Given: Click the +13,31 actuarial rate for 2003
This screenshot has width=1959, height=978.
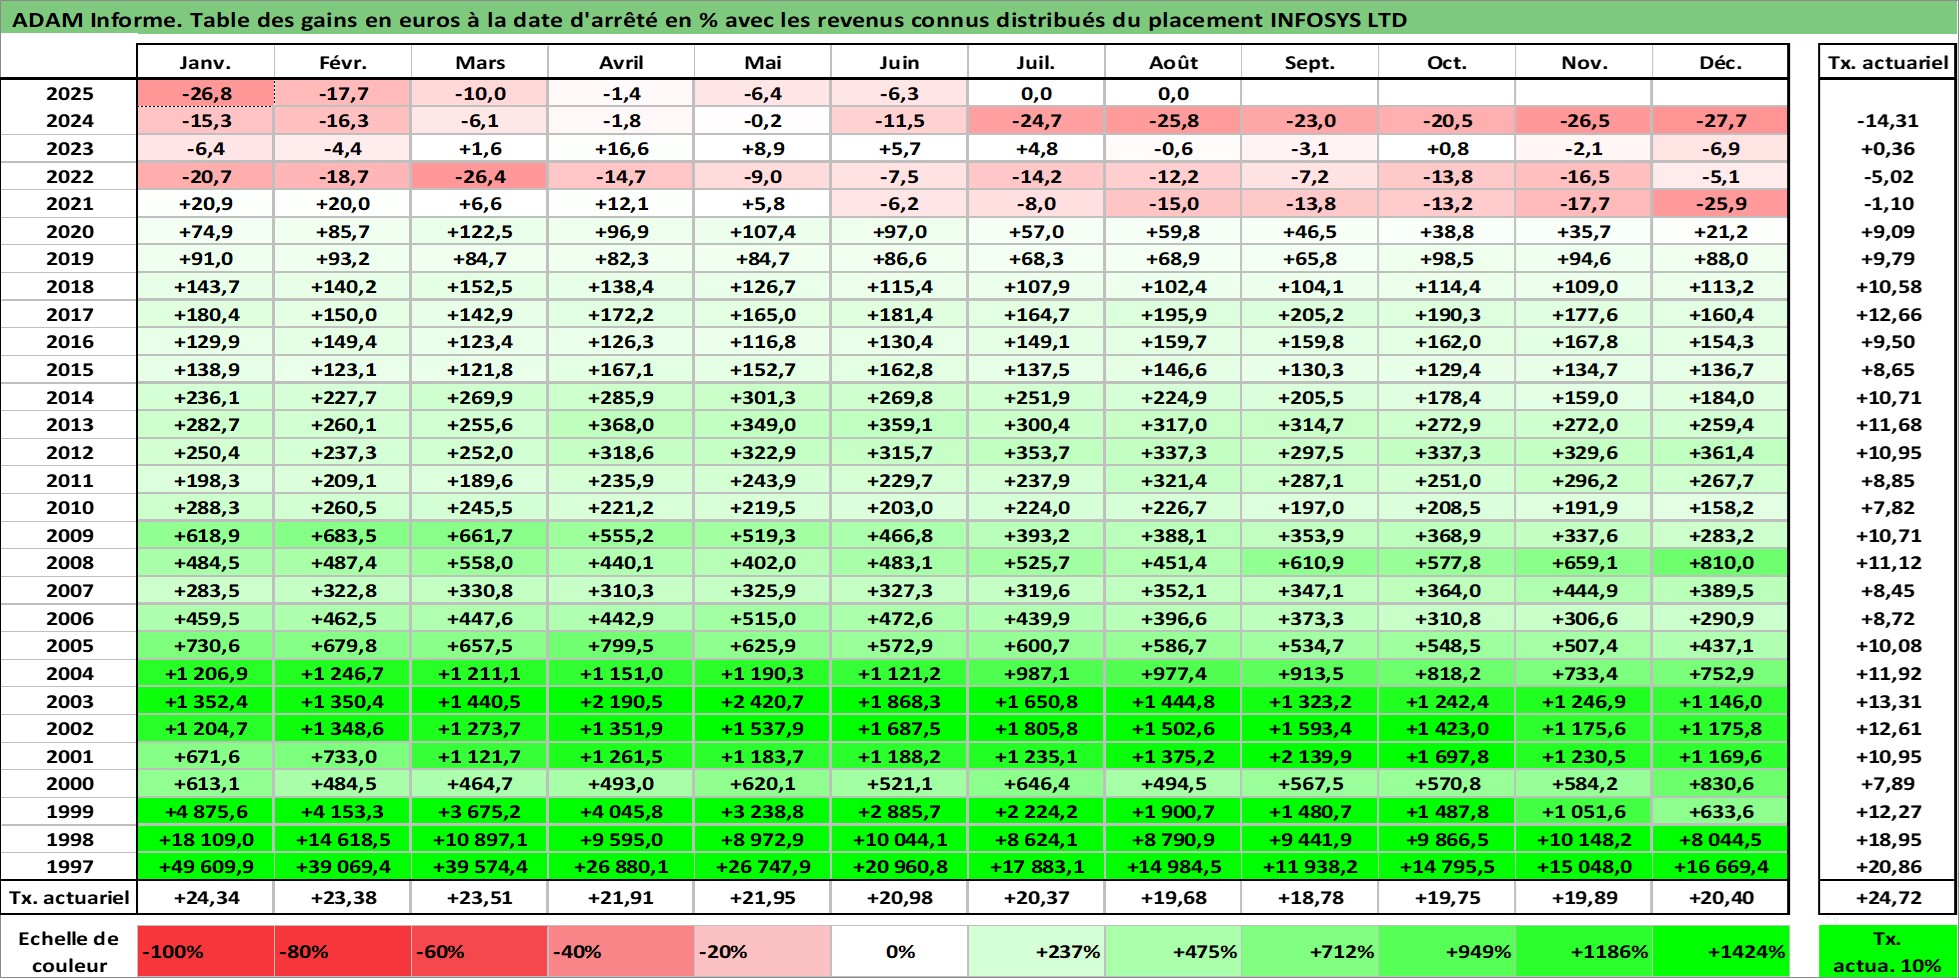Looking at the screenshot, I should (1887, 701).
